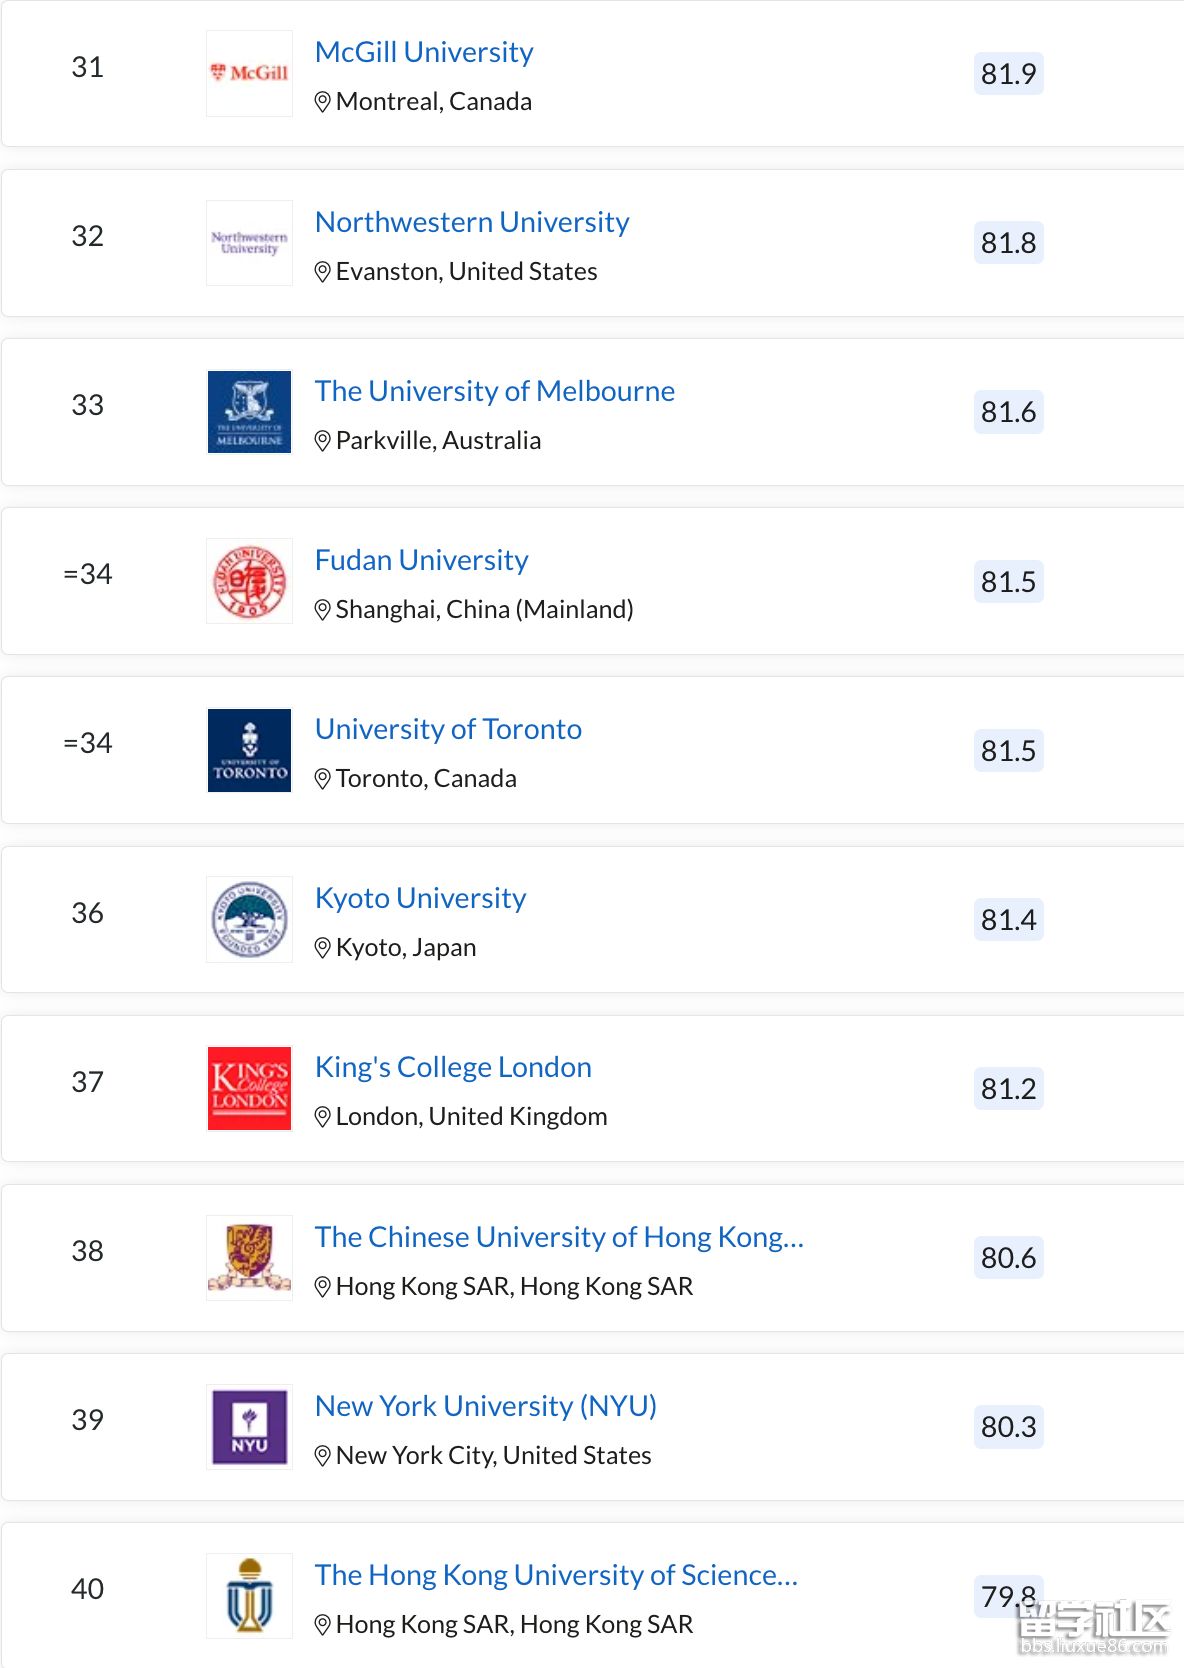This screenshot has height=1668, width=1184.
Task: Click the Kyoto University emblem
Action: (249, 919)
